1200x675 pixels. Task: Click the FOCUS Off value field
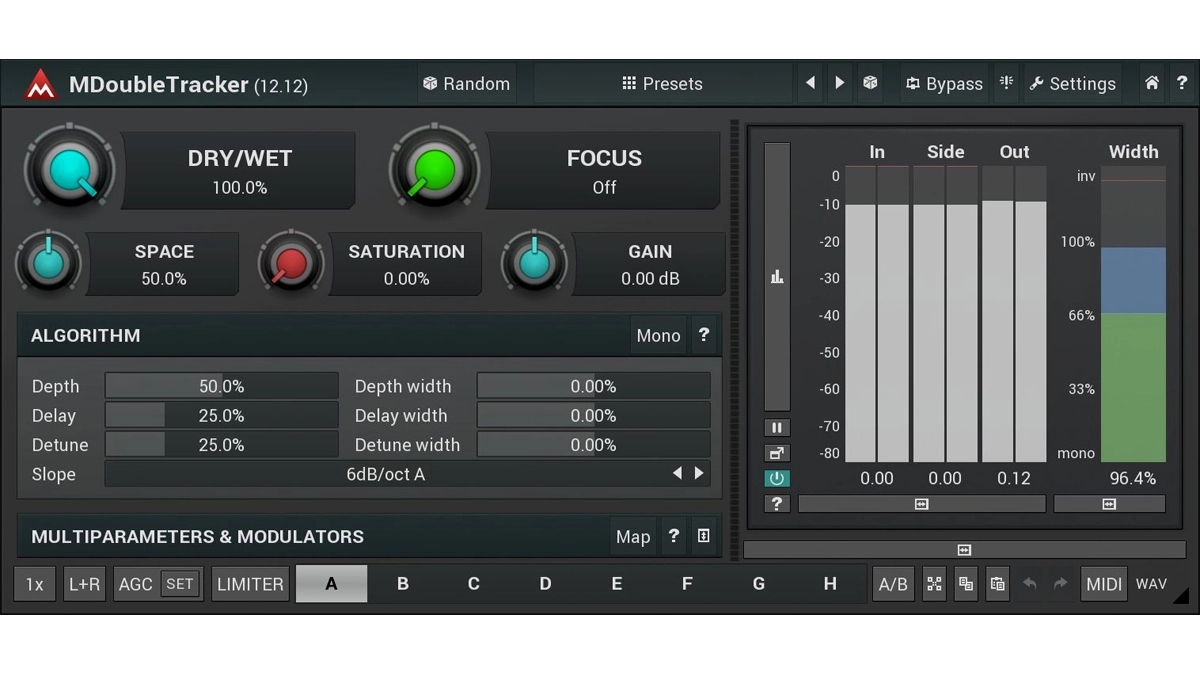click(x=604, y=171)
